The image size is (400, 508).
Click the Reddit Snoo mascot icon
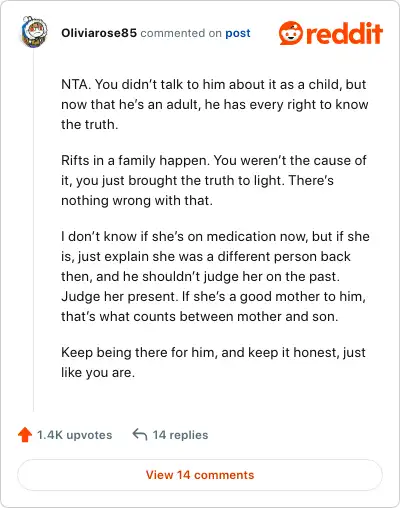[291, 33]
